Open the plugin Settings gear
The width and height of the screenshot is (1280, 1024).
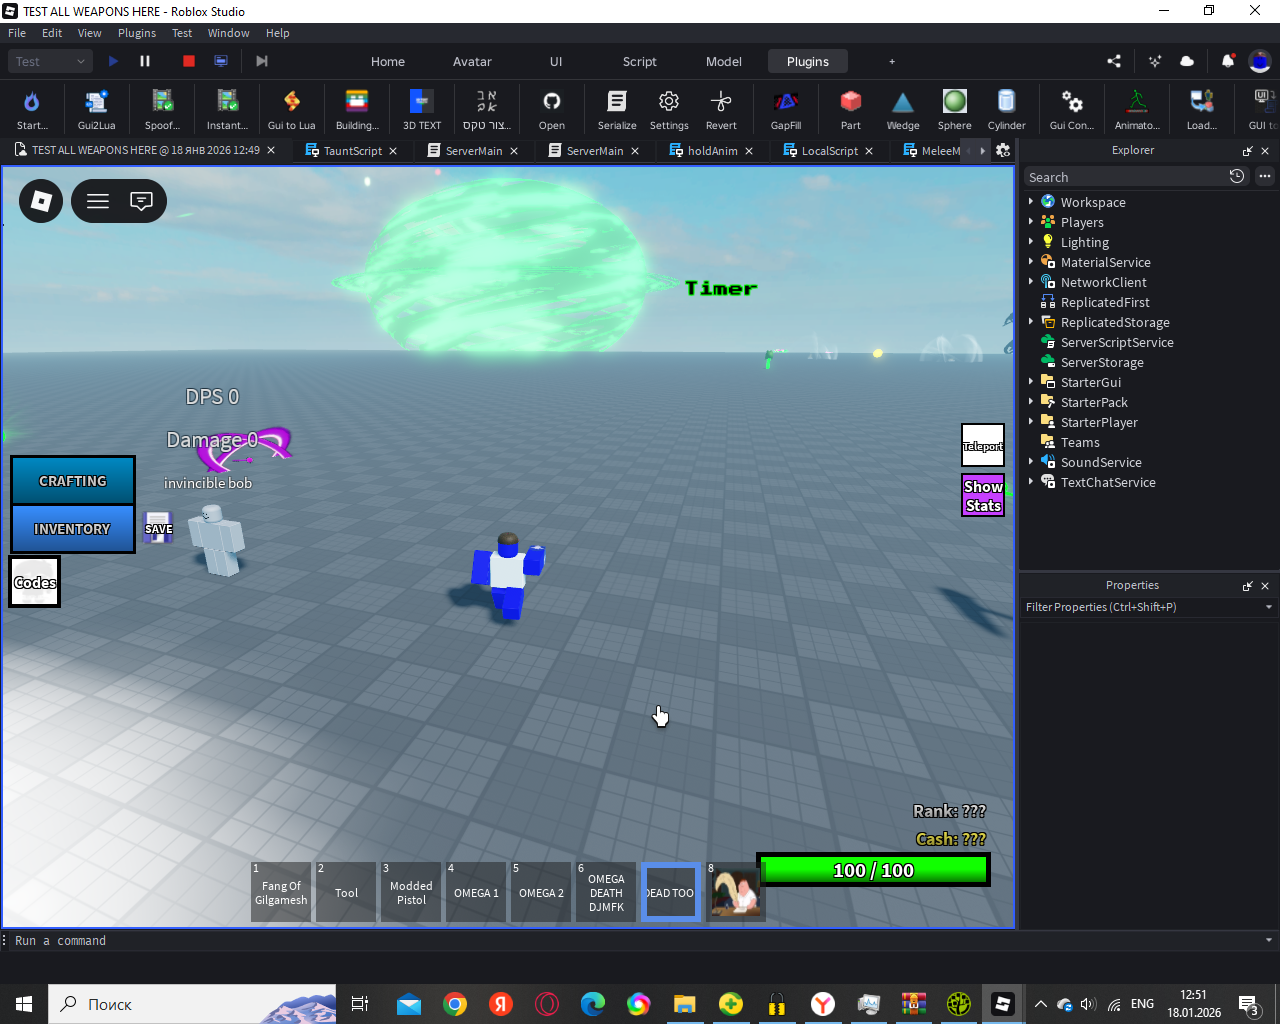click(x=669, y=109)
